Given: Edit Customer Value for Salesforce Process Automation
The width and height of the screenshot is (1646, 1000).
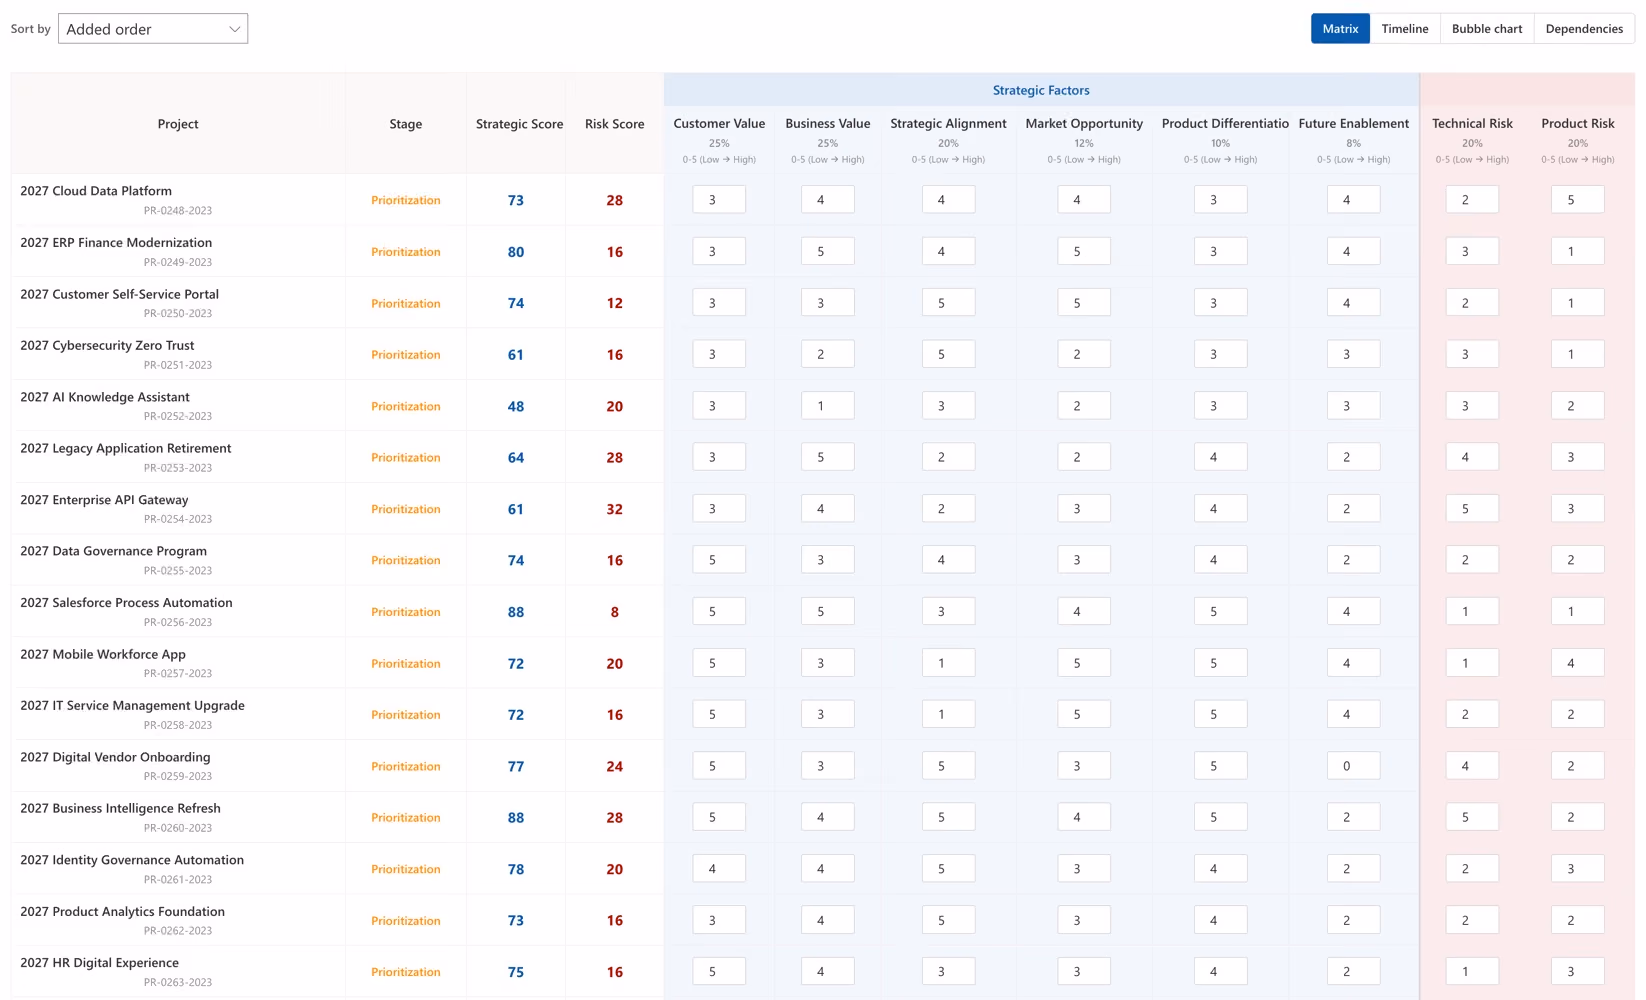Looking at the screenshot, I should pyautogui.click(x=719, y=611).
